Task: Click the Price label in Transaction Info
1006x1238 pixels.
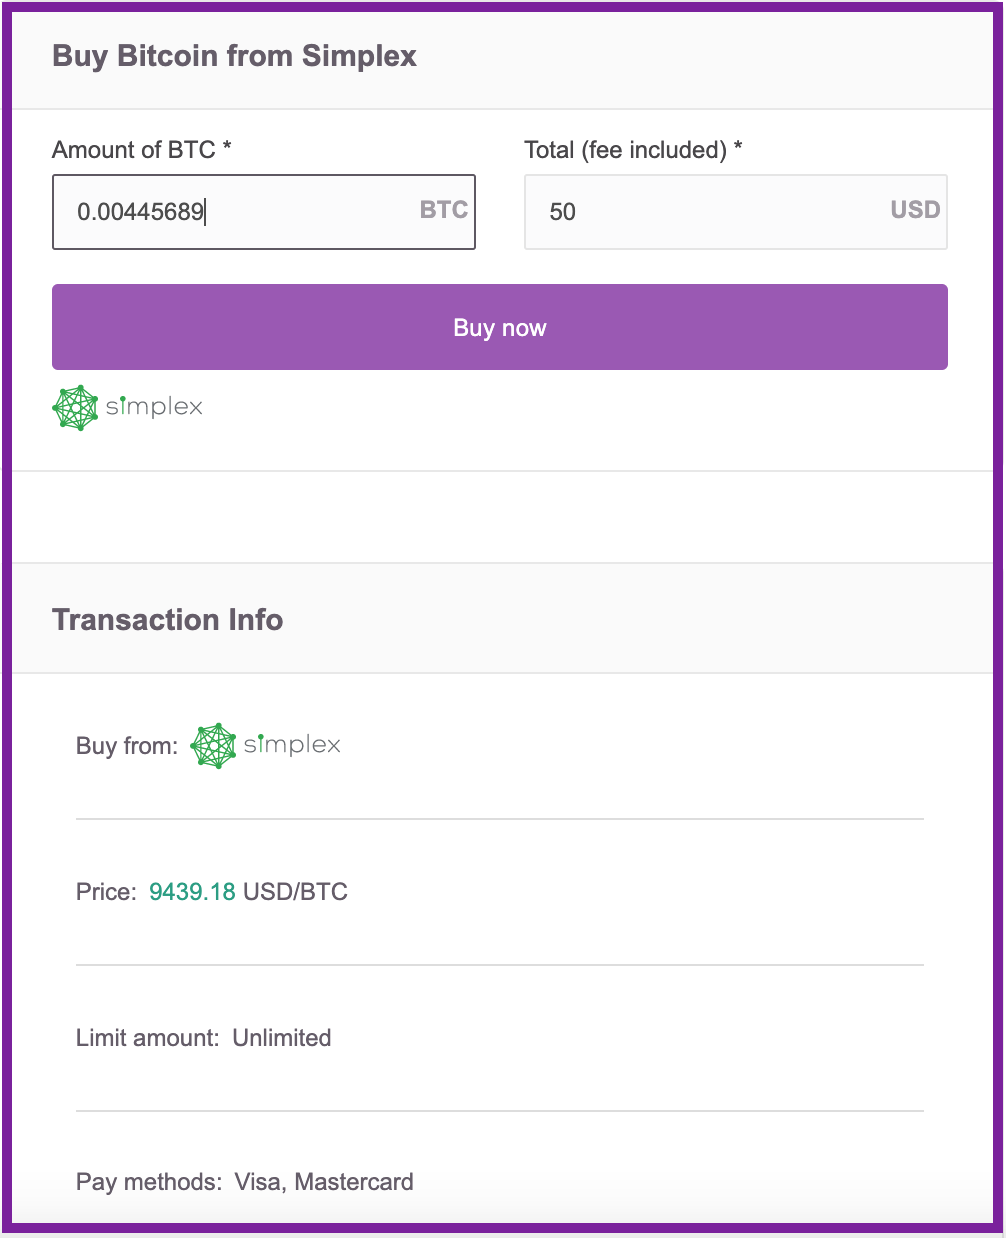Action: click(x=105, y=891)
